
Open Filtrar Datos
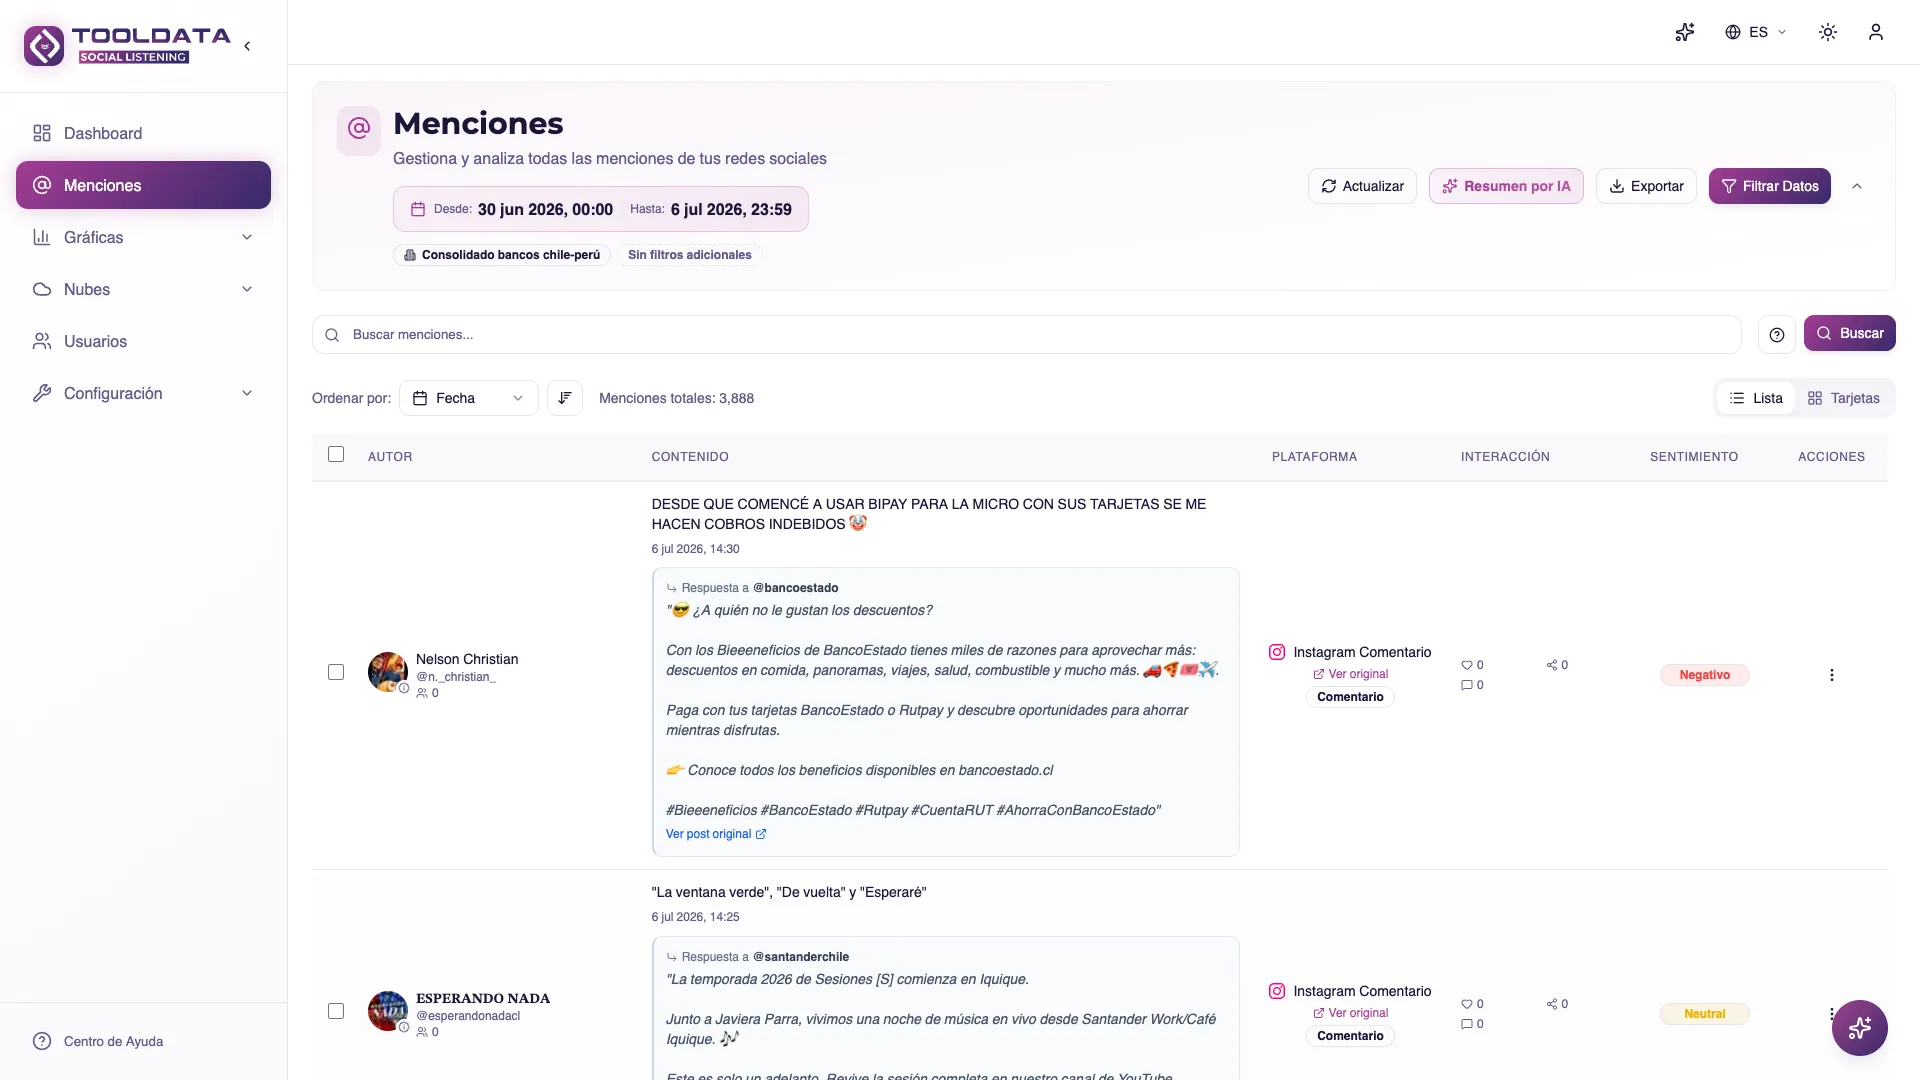(1769, 186)
